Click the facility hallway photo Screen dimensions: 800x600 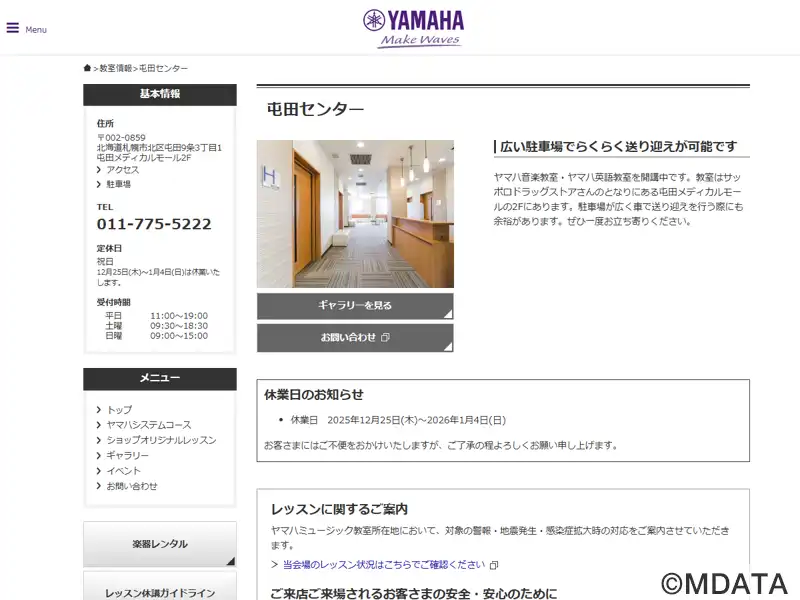[x=355, y=214]
